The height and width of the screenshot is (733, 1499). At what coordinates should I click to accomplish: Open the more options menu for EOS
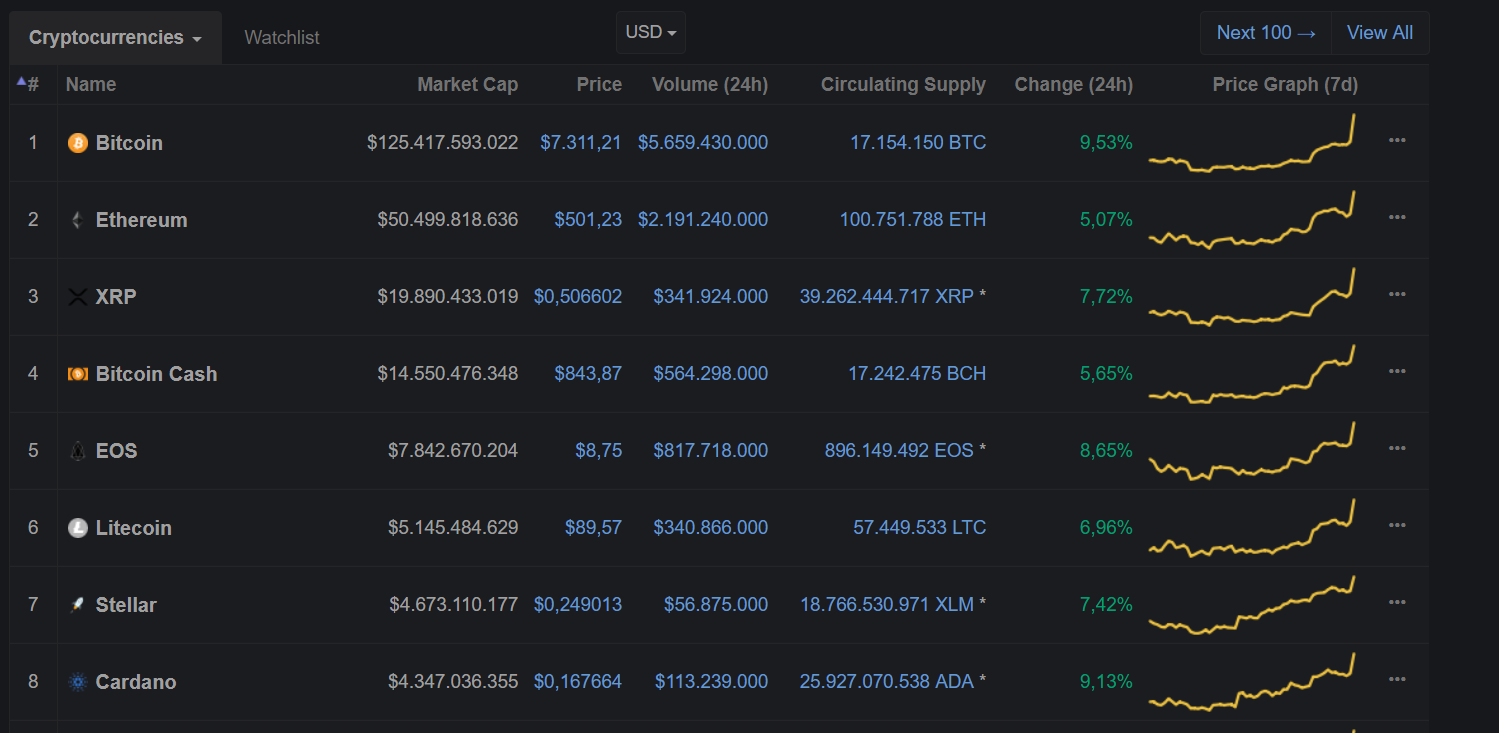pyautogui.click(x=1397, y=448)
